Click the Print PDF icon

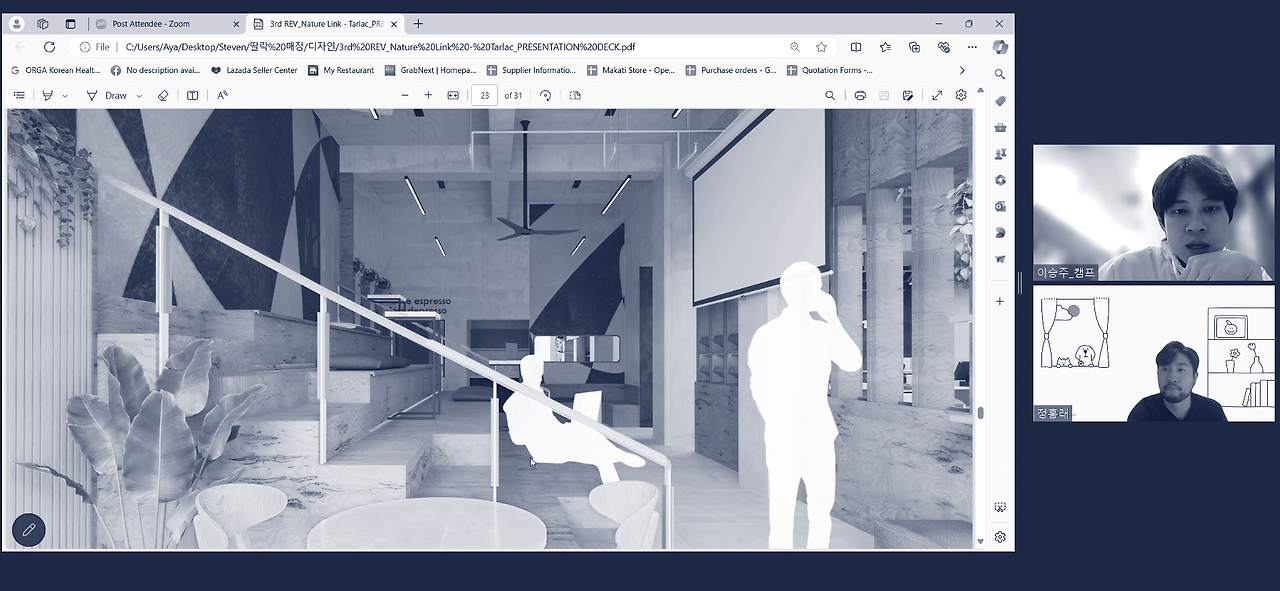point(860,95)
